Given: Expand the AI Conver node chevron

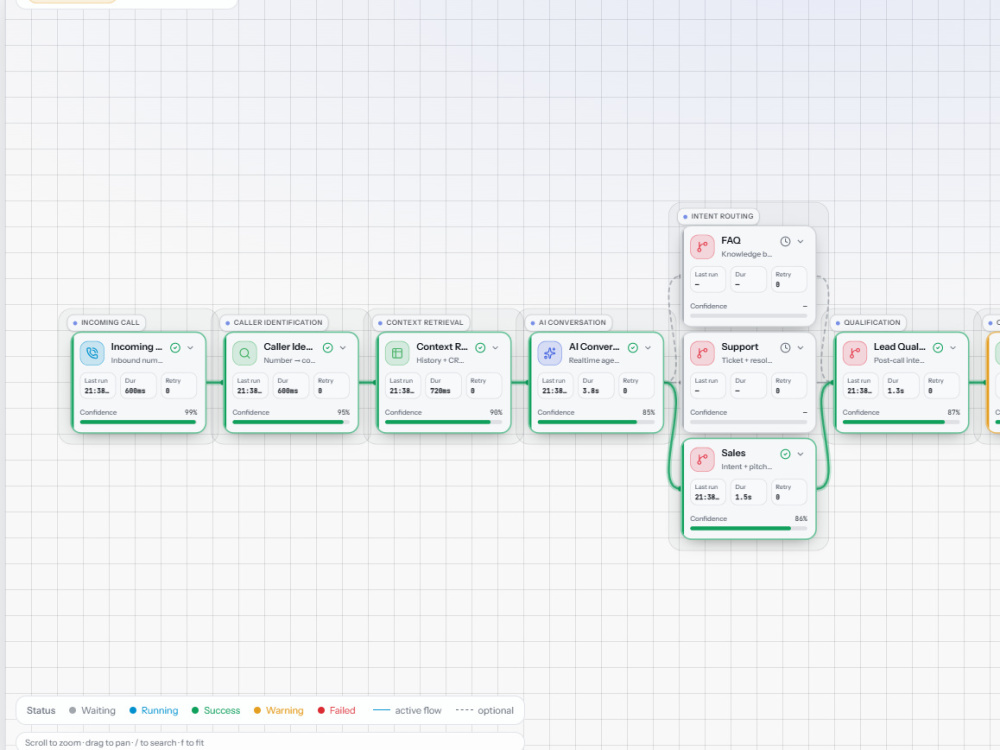Looking at the screenshot, I should pos(648,348).
